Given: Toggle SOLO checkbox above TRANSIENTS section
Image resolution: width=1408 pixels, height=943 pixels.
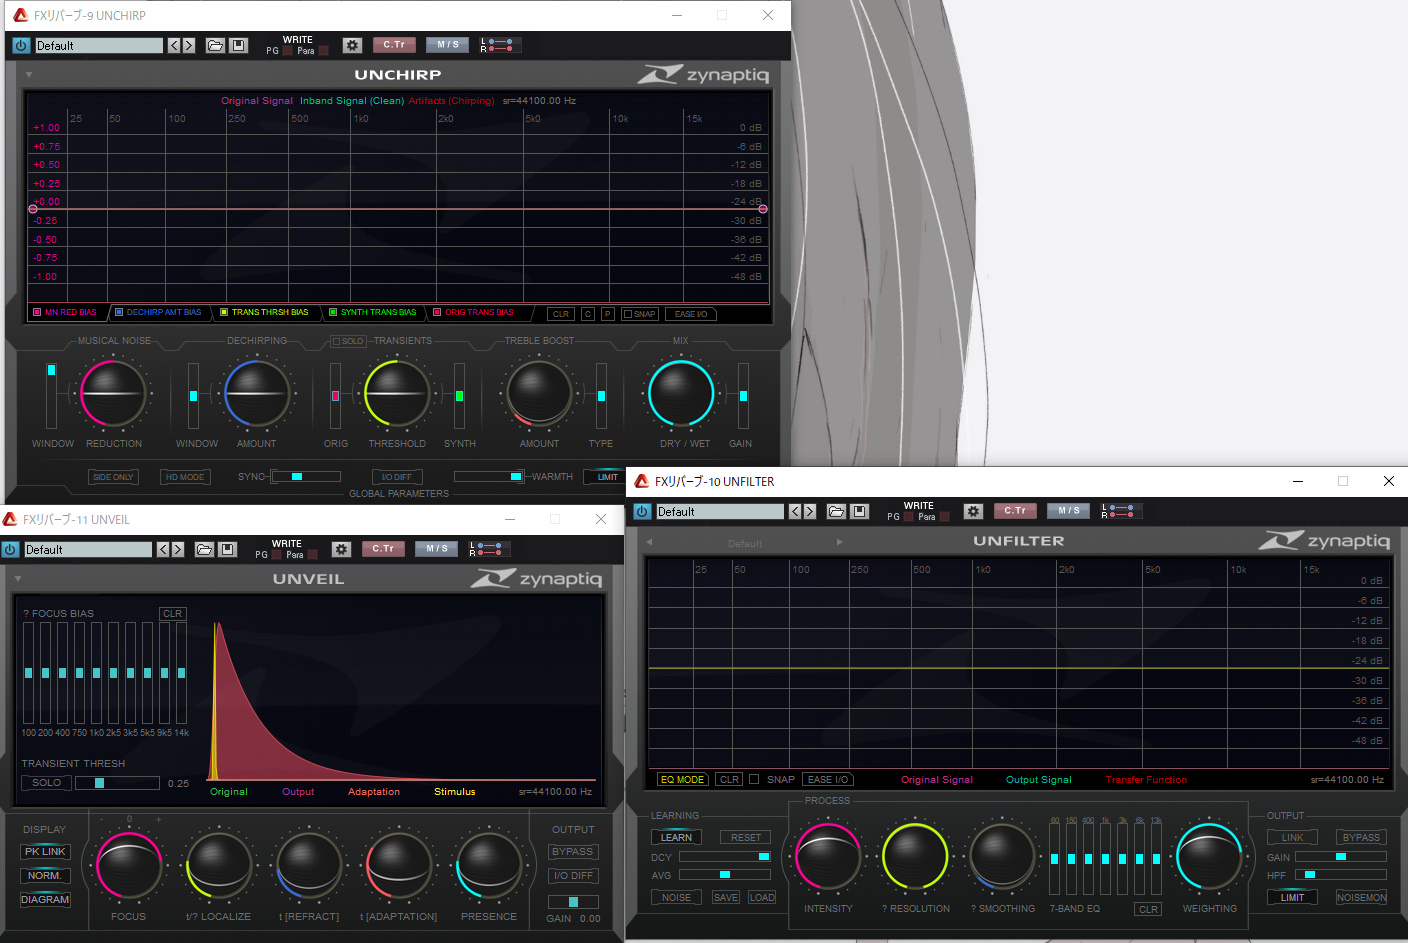Looking at the screenshot, I should tap(336, 341).
